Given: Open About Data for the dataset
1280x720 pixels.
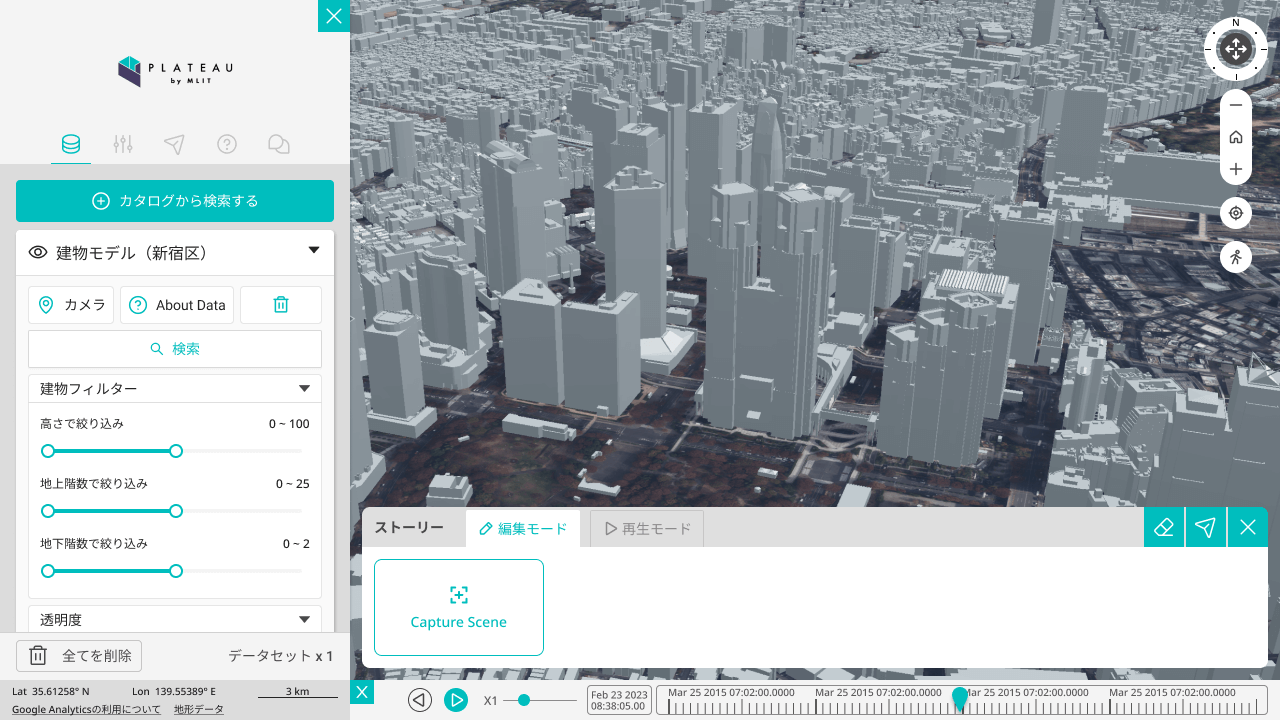Looking at the screenshot, I should point(177,305).
